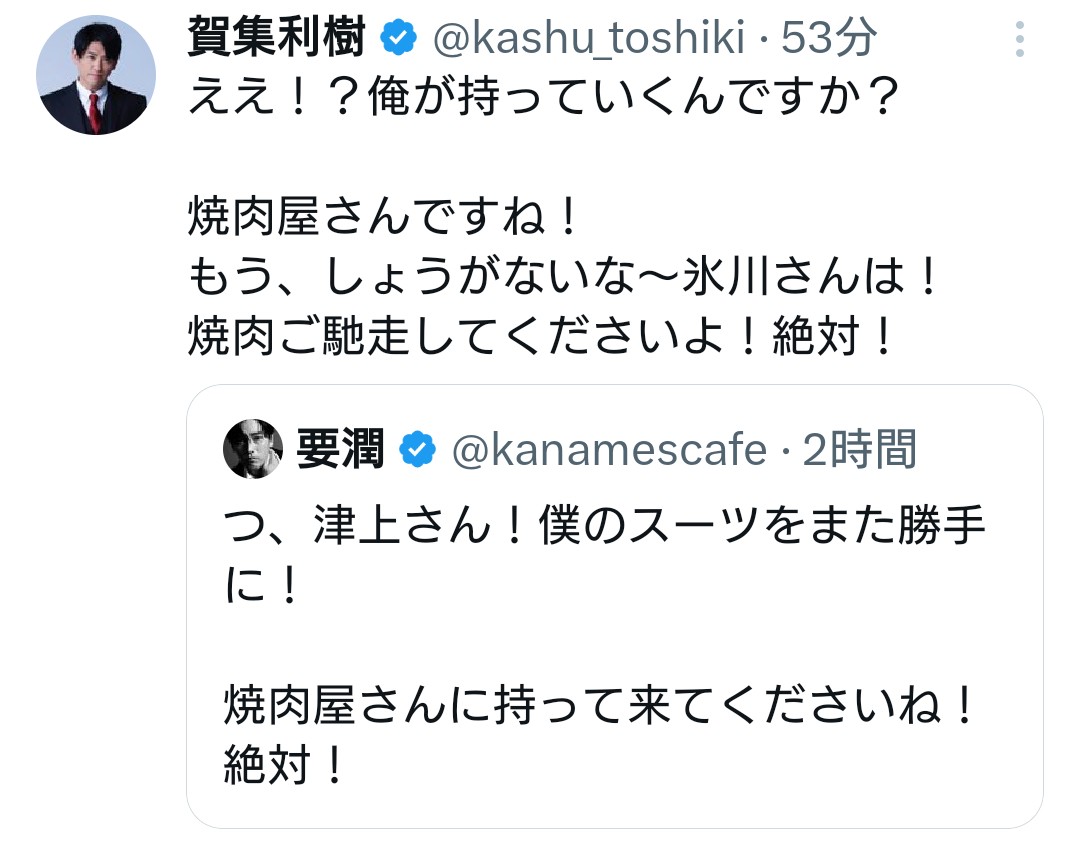Image resolution: width=1080 pixels, height=851 pixels.
Task: Click the line 焼肉屋さんですね！
Action: pyautogui.click(x=385, y=220)
